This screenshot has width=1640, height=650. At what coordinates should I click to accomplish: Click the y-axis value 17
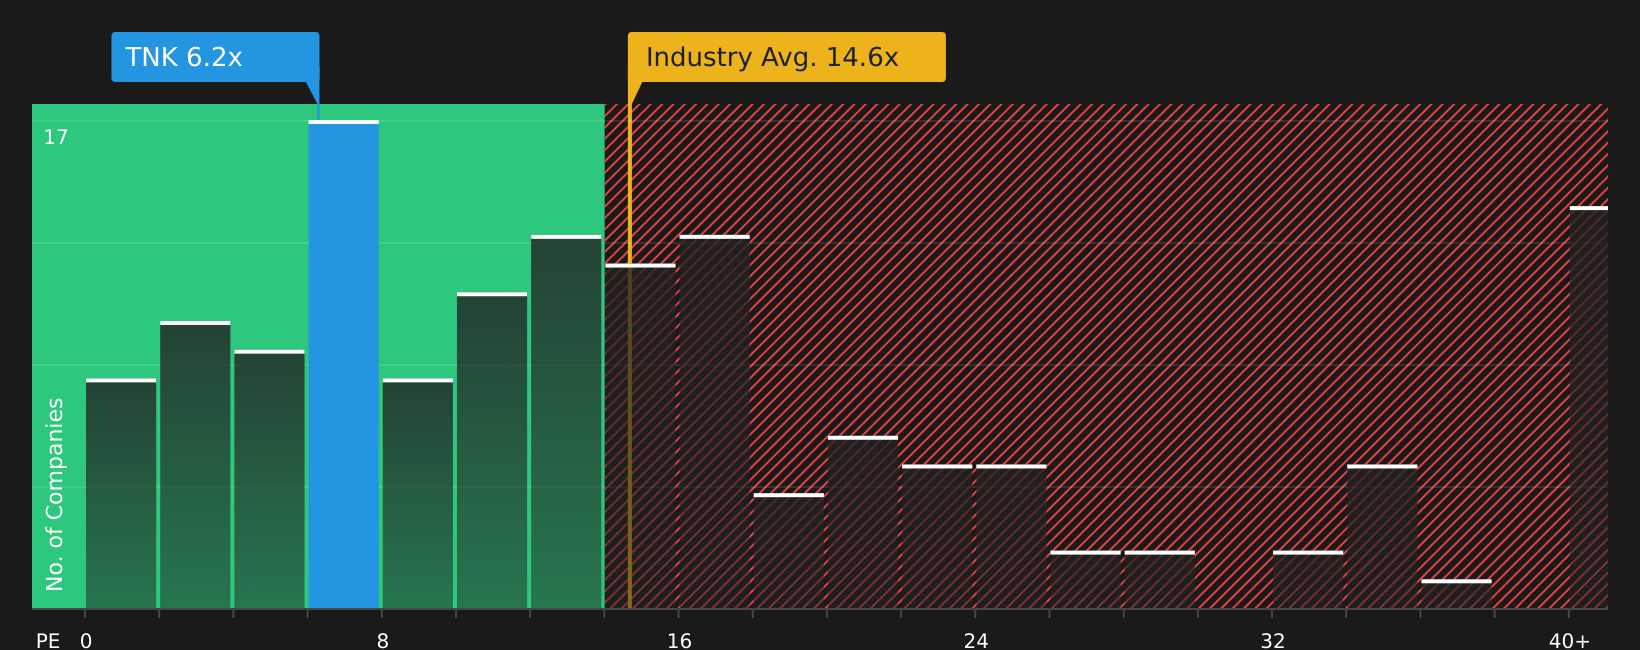pyautogui.click(x=56, y=138)
